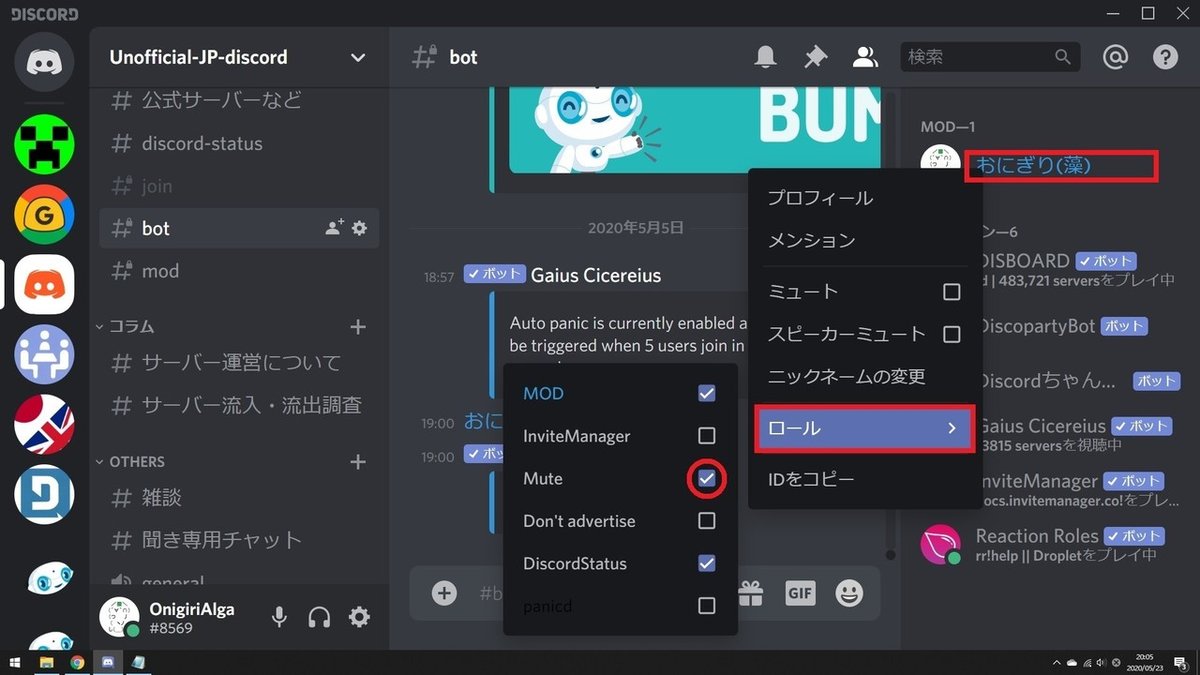Open the emoji picker
This screenshot has width=1200, height=675.
pyautogui.click(x=849, y=593)
